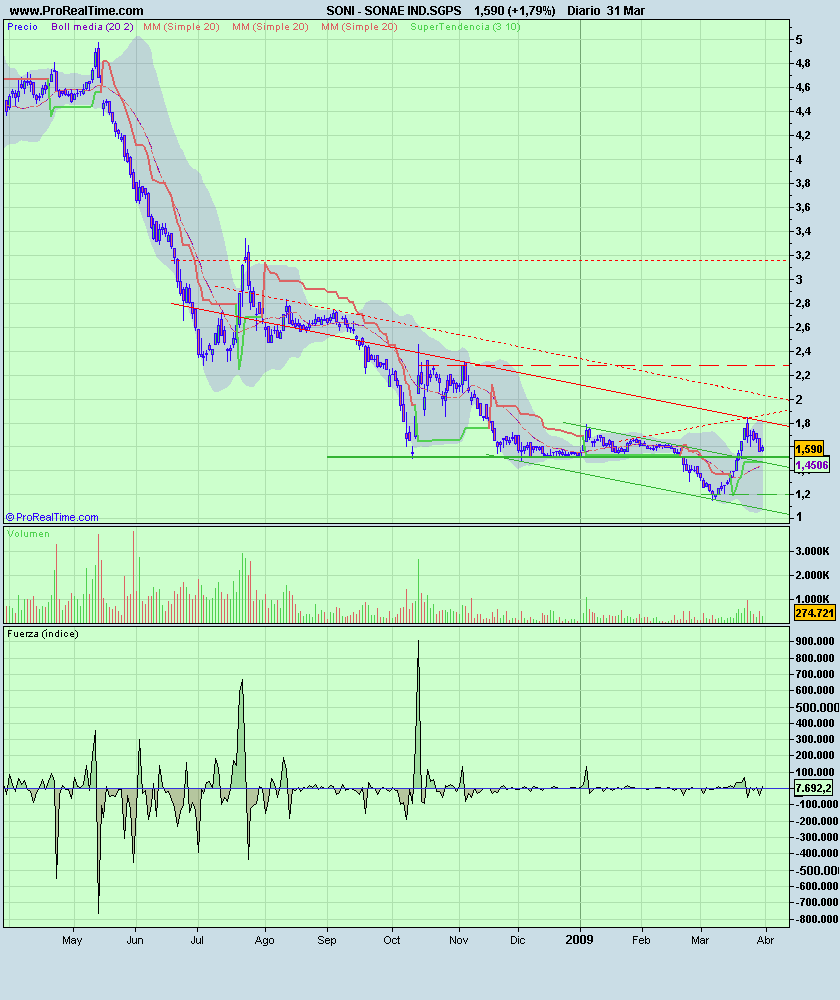Click the Sep label on time axis
The width and height of the screenshot is (840, 1000).
(x=327, y=940)
